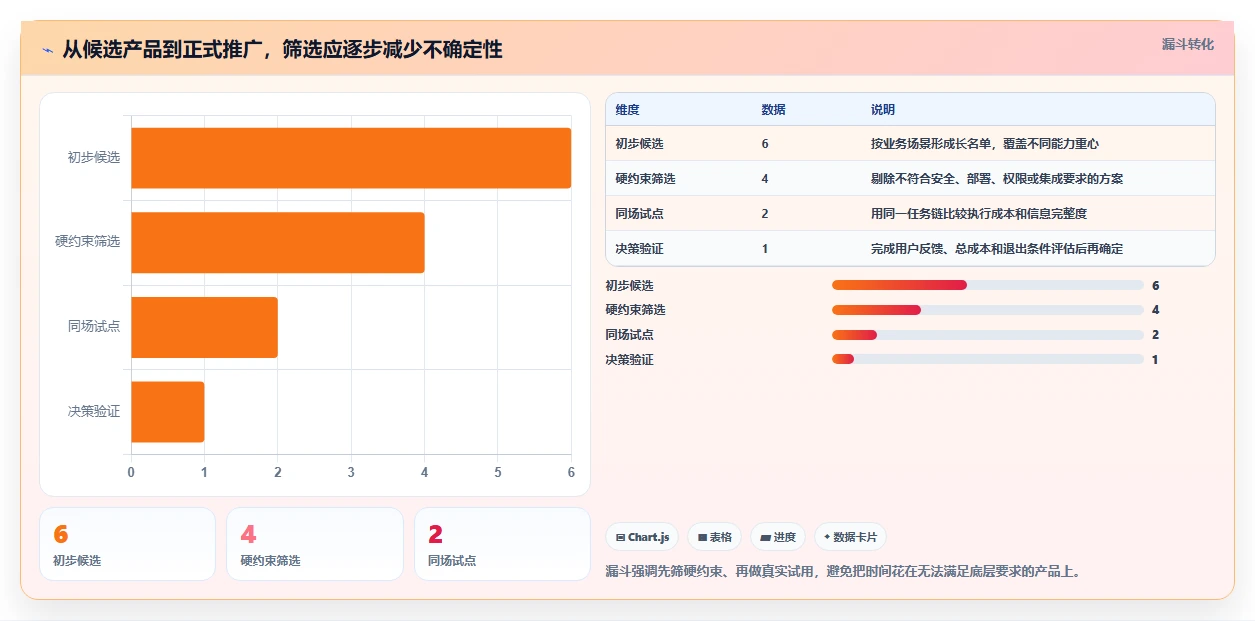
Task: Click the 同场试点 bar in chart
Action: pos(204,327)
